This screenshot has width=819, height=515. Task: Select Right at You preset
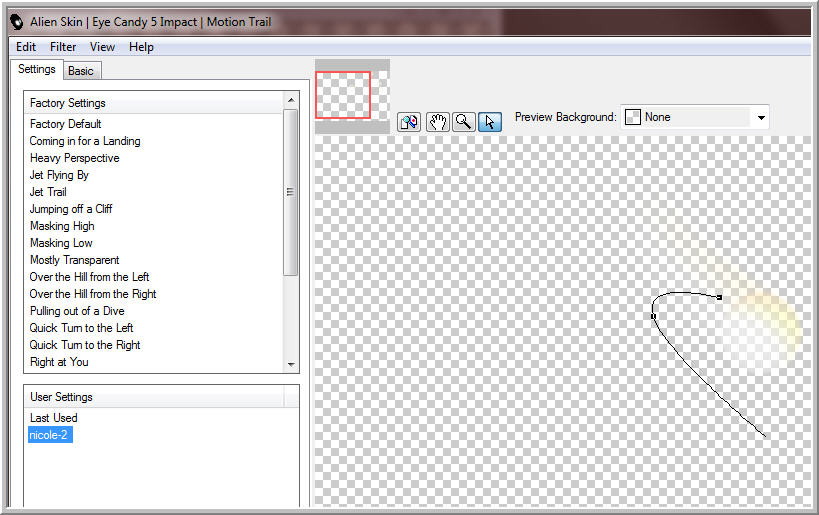59,362
